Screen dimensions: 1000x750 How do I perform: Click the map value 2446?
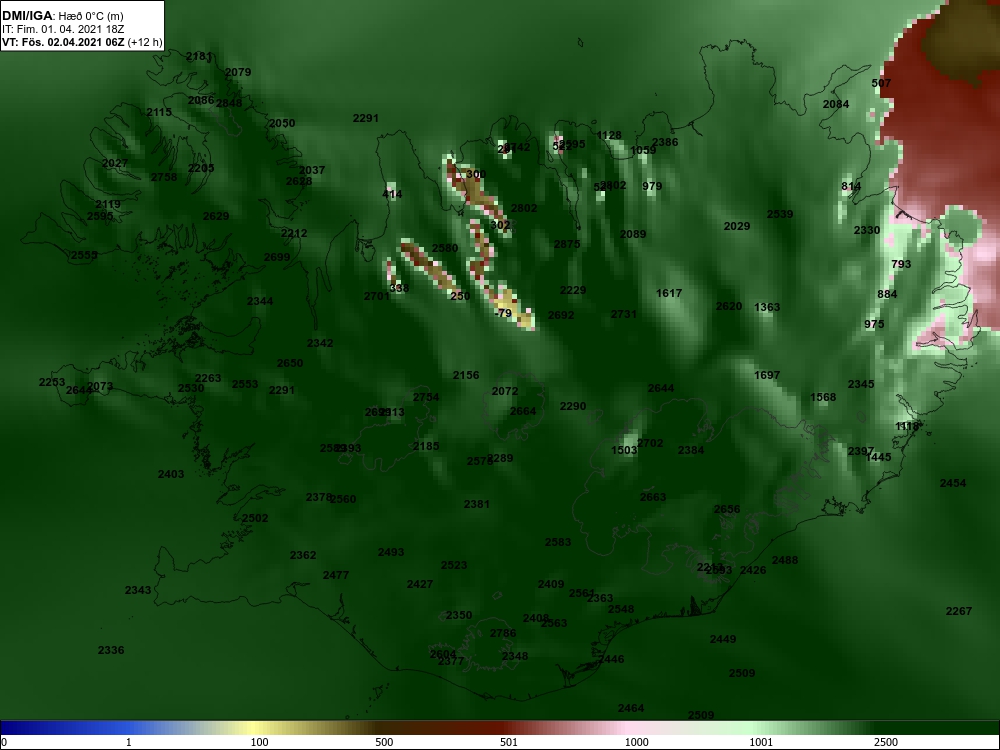[x=611, y=659]
